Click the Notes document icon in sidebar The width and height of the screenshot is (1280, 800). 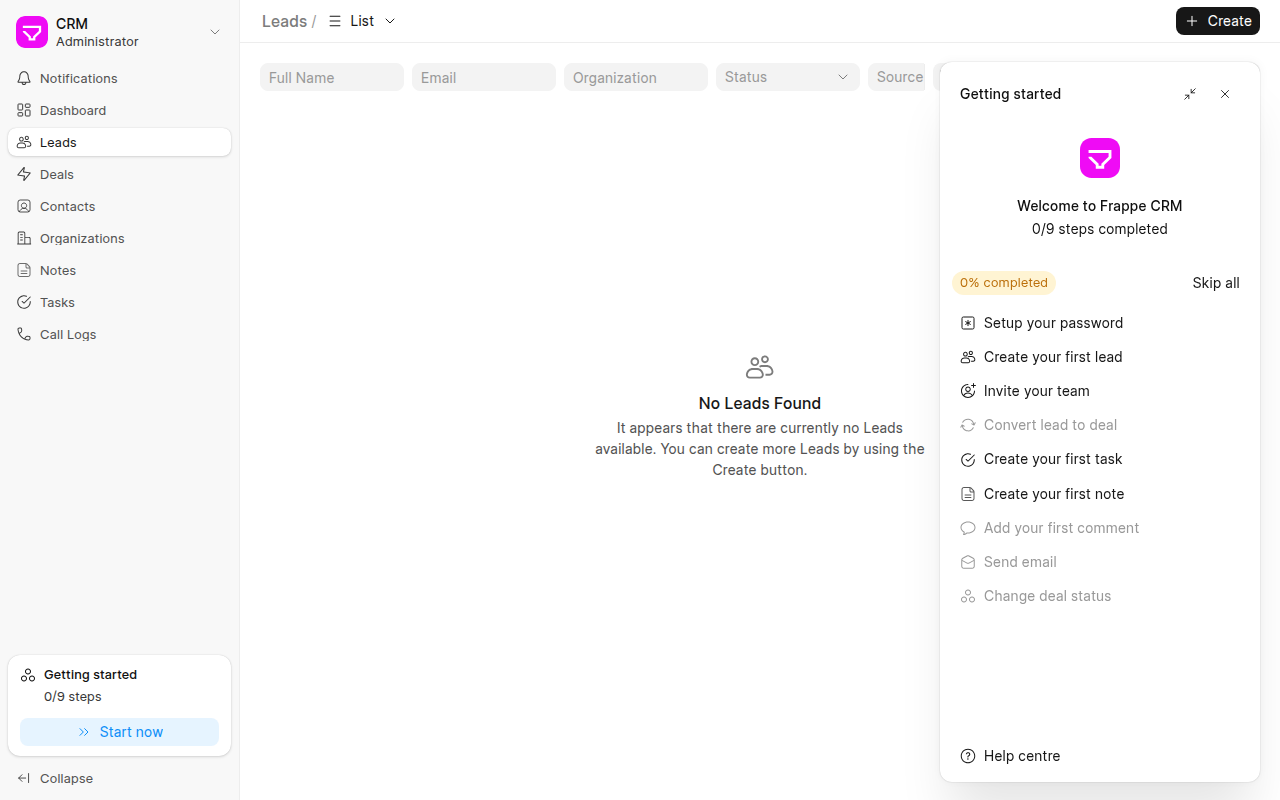[24, 270]
